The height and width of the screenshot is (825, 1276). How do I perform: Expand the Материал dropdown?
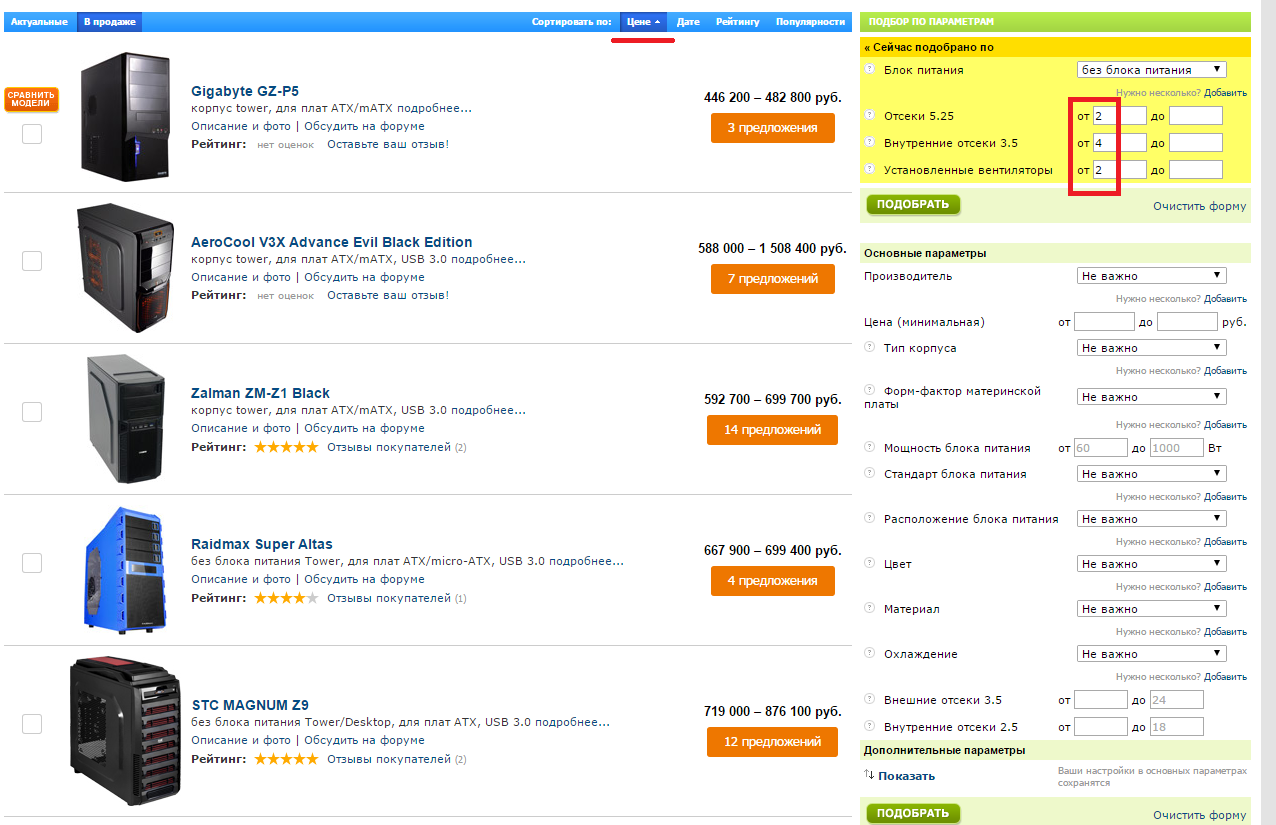click(1152, 609)
